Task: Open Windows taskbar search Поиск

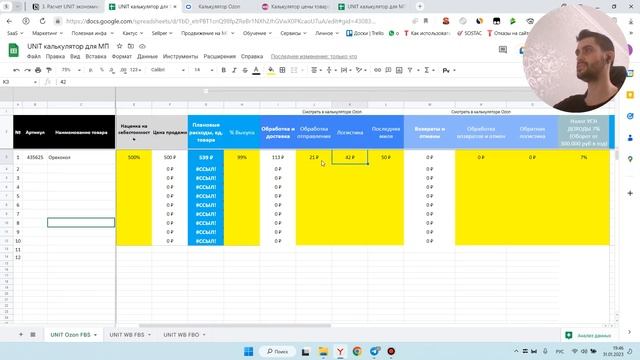Action: point(278,351)
